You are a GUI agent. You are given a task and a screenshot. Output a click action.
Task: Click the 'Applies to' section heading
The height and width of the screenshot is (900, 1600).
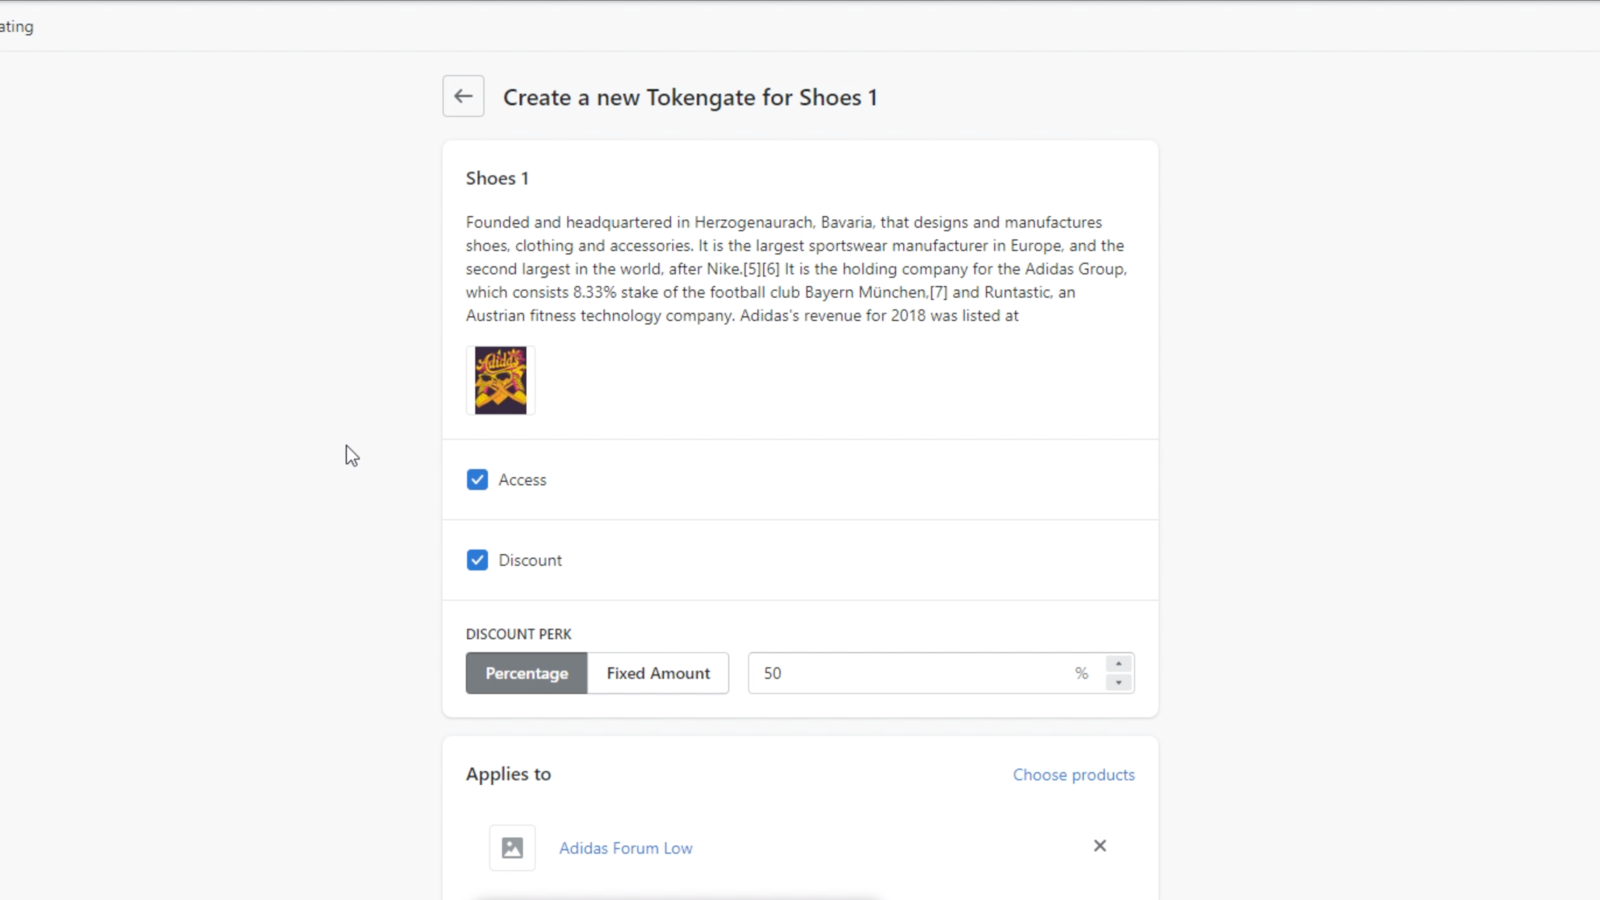tap(508, 774)
